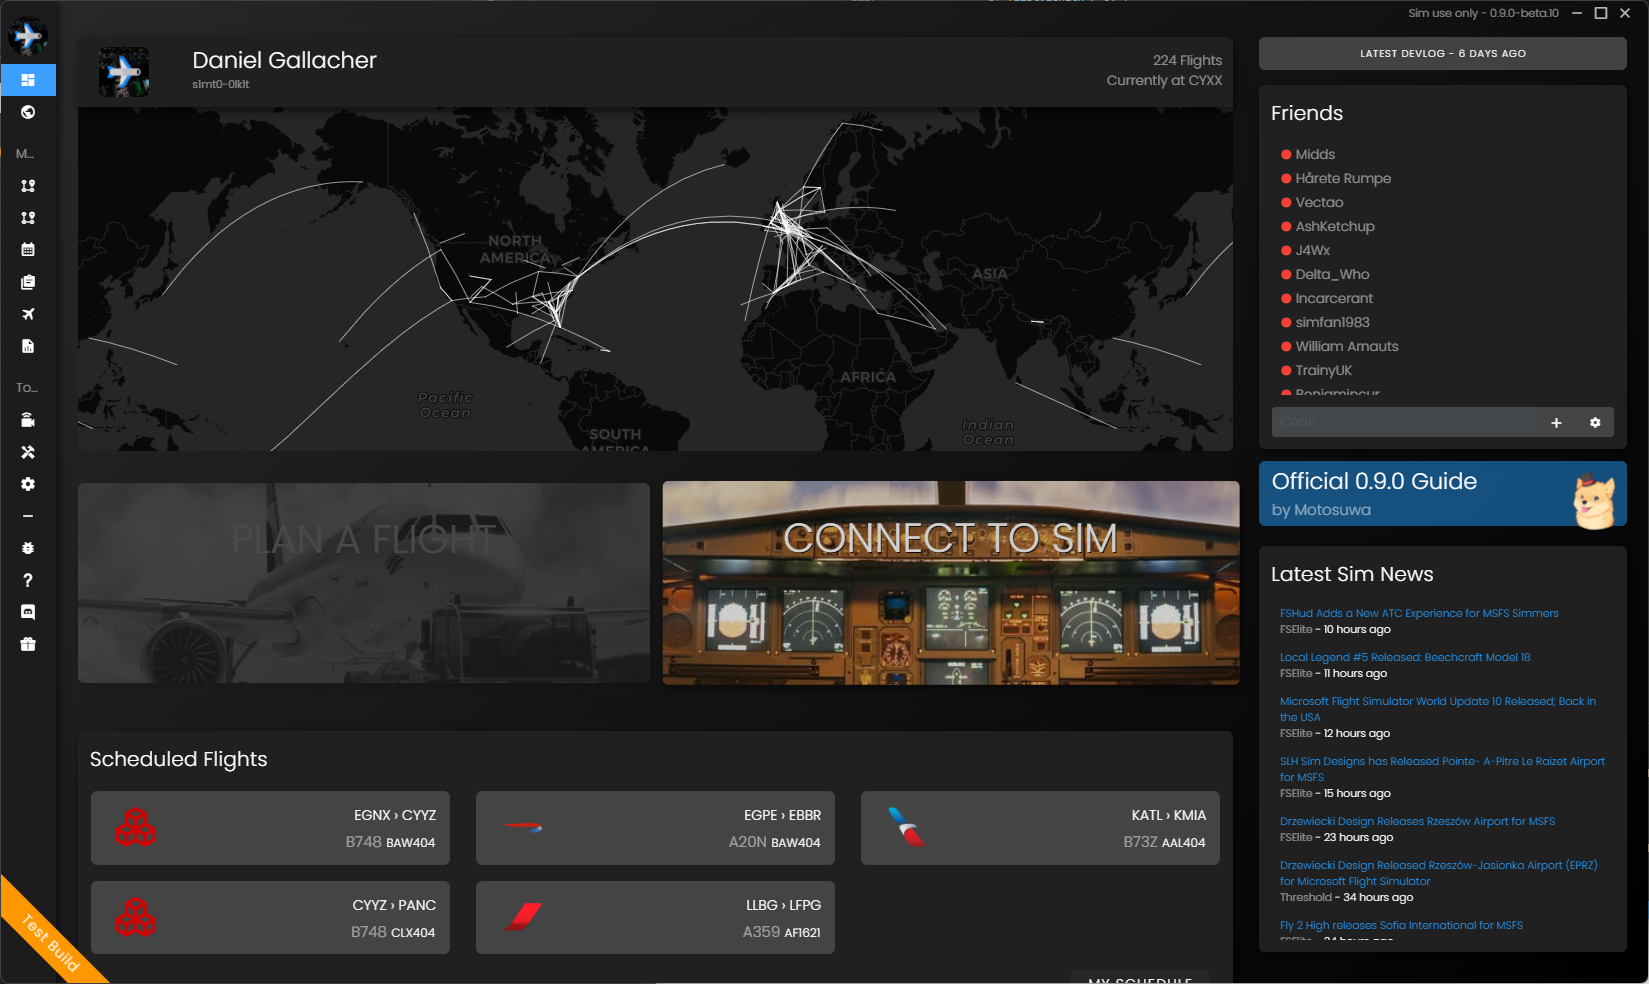The height and width of the screenshot is (984, 1649).
Task: Click the bug report icon in sidebar
Action: tap(28, 548)
